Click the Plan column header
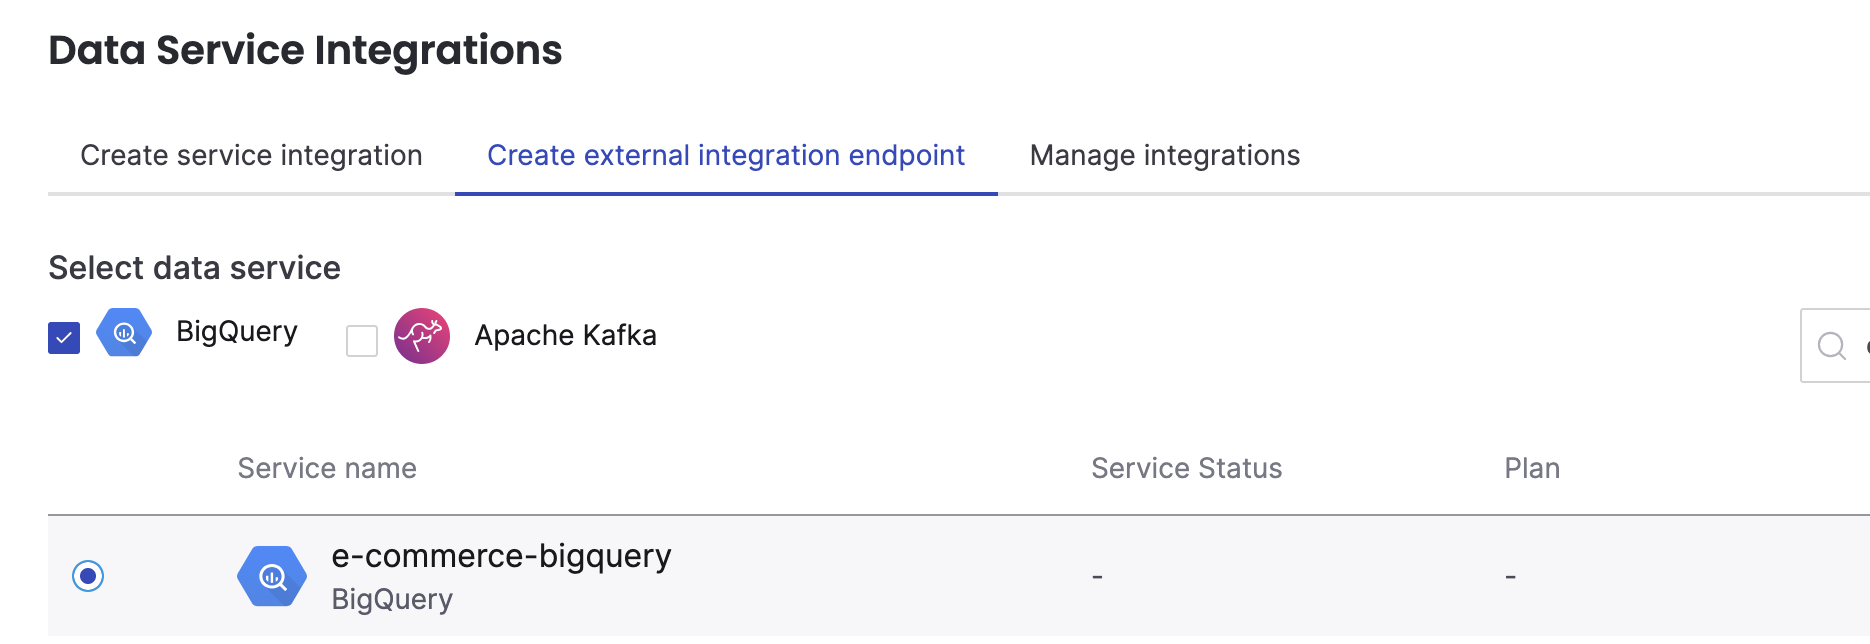The width and height of the screenshot is (1870, 644). (x=1531, y=468)
